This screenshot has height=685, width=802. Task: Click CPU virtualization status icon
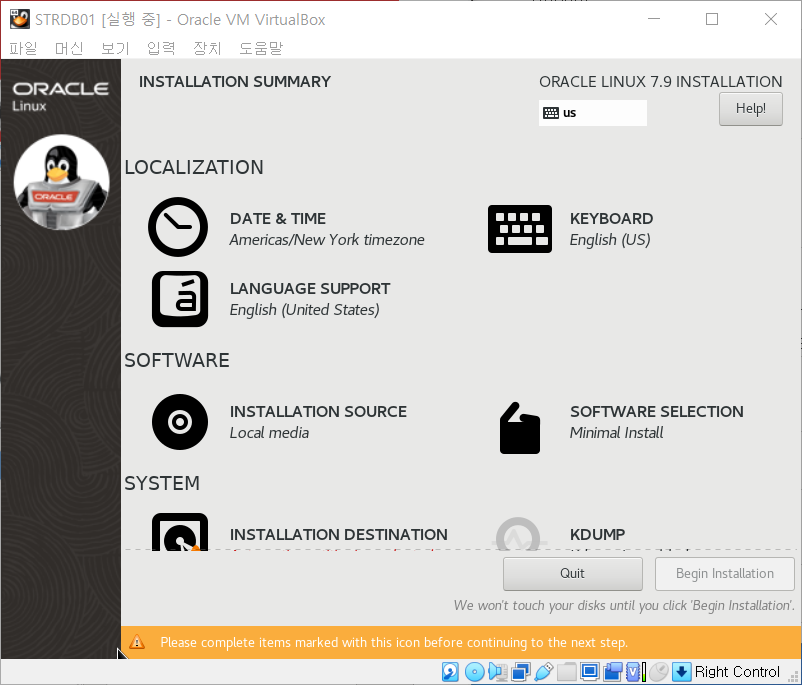click(633, 672)
